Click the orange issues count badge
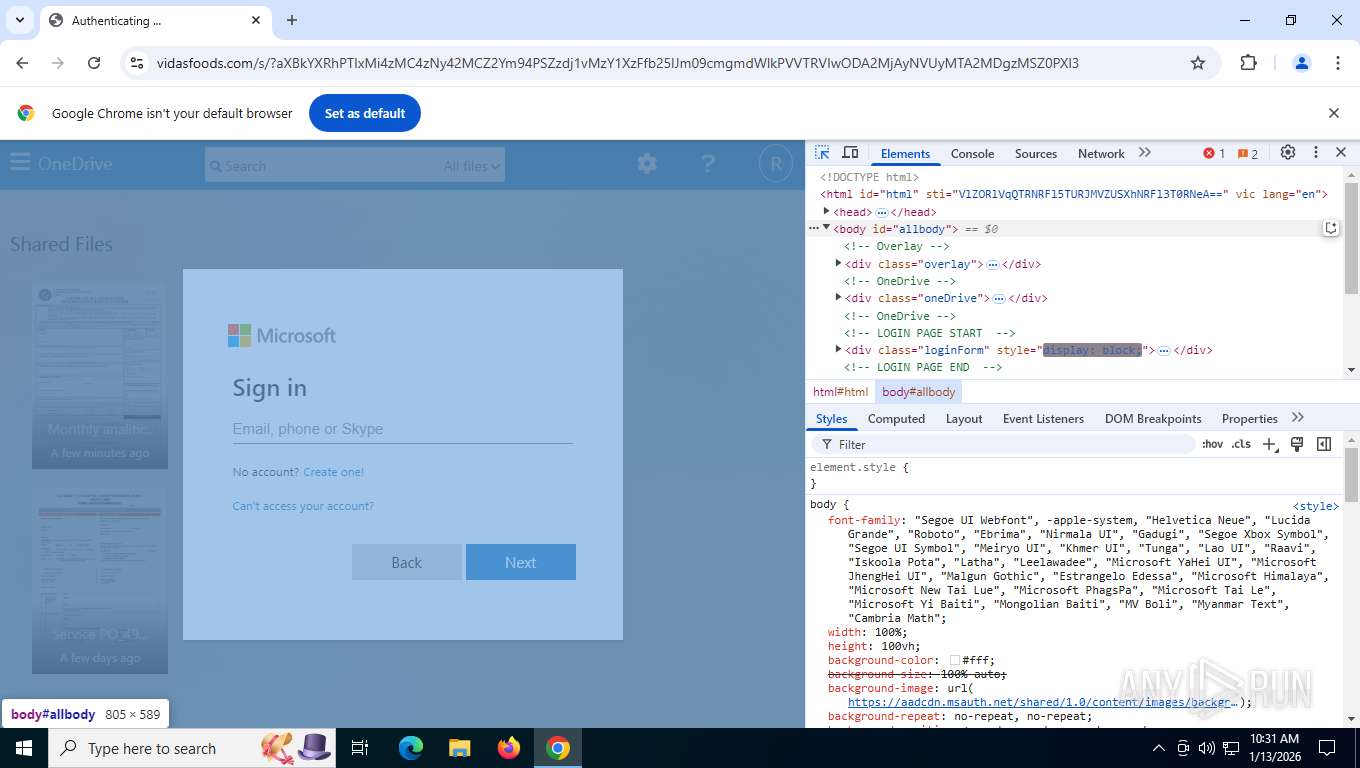This screenshot has width=1360, height=768. [1248, 154]
